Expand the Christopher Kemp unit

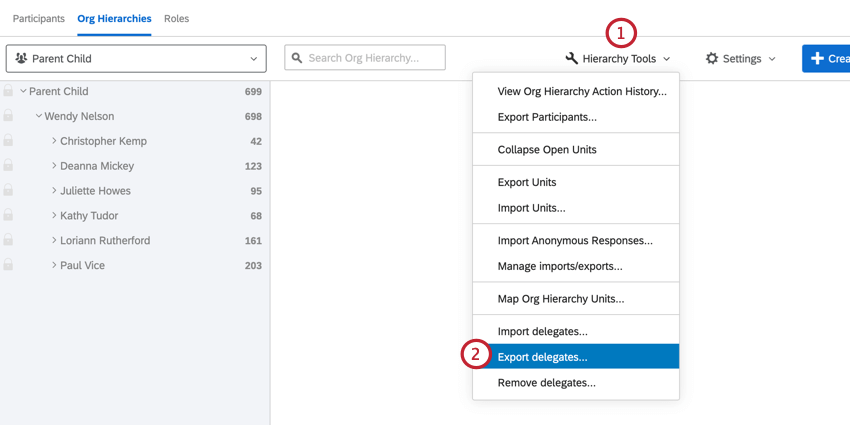pyautogui.click(x=54, y=141)
